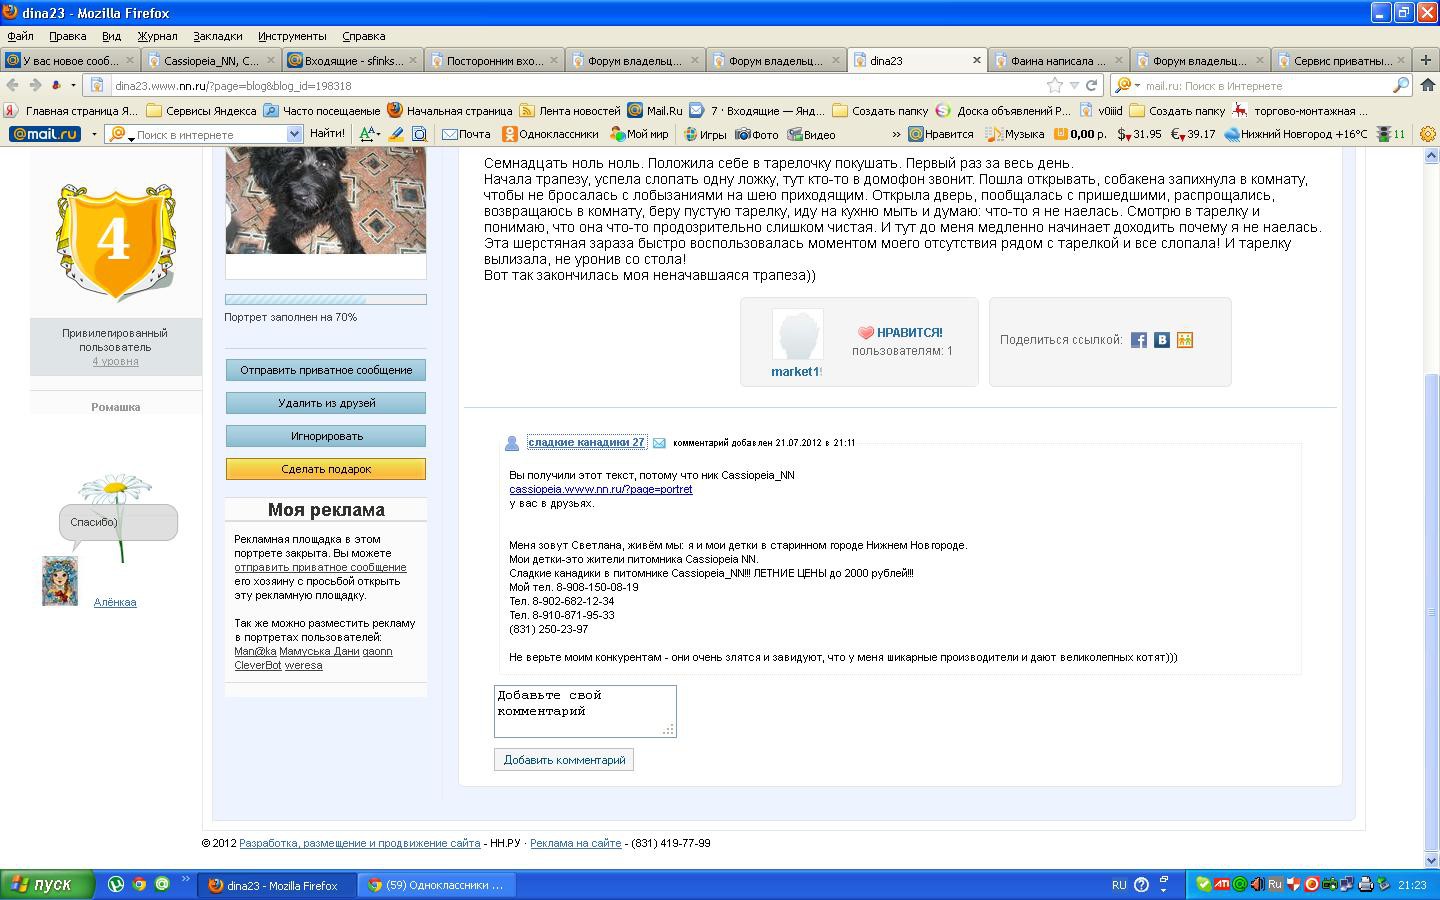Screen dimensions: 1440x900
Task: Click the 4 уровня link
Action: 116,361
